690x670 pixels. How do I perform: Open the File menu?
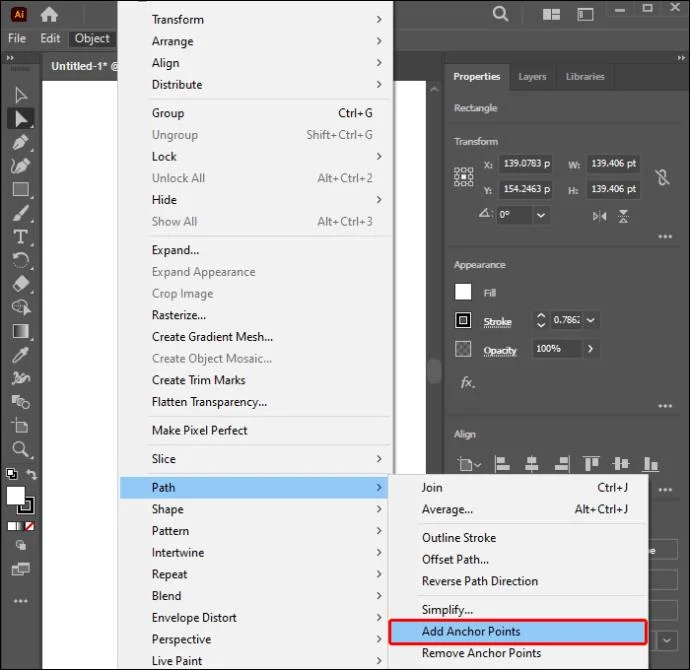[x=17, y=38]
